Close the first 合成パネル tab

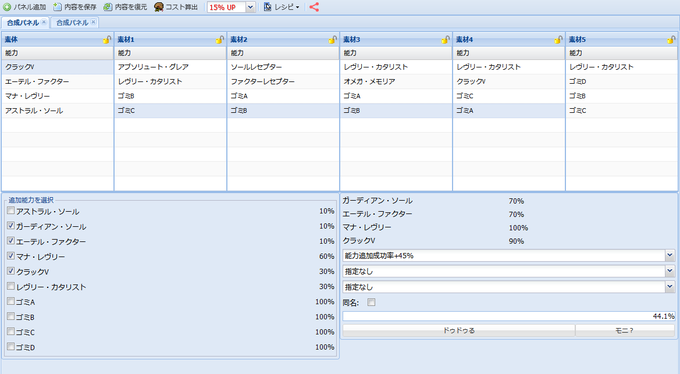click(x=44, y=22)
